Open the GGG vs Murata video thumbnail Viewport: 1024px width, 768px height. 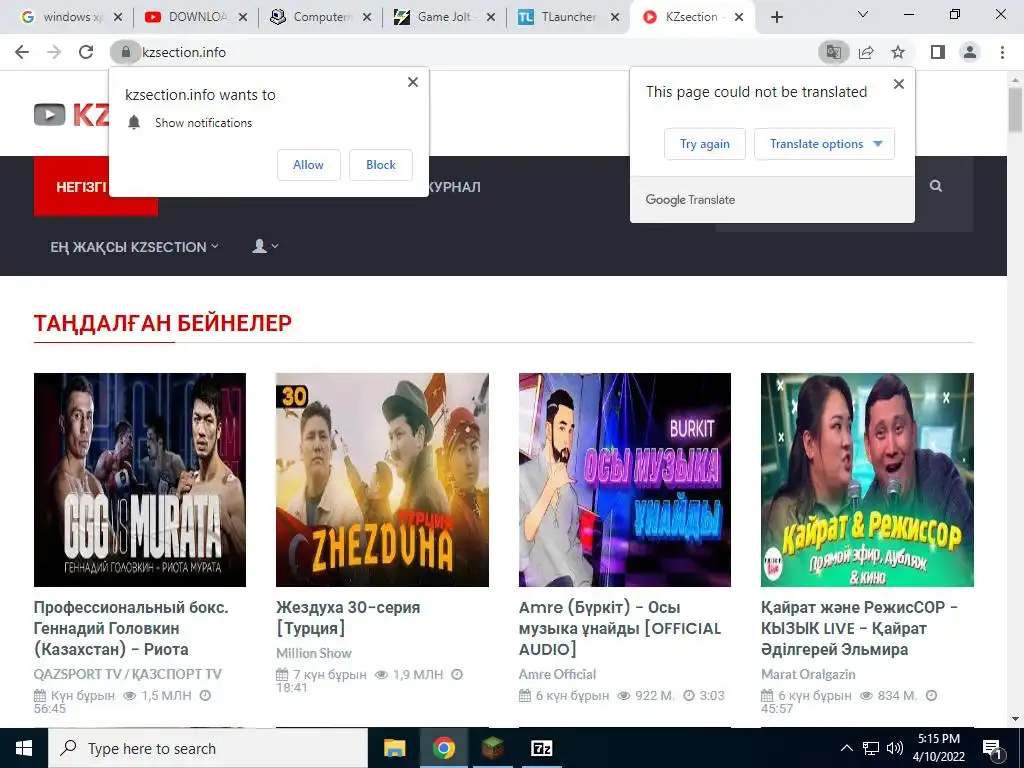click(x=140, y=480)
